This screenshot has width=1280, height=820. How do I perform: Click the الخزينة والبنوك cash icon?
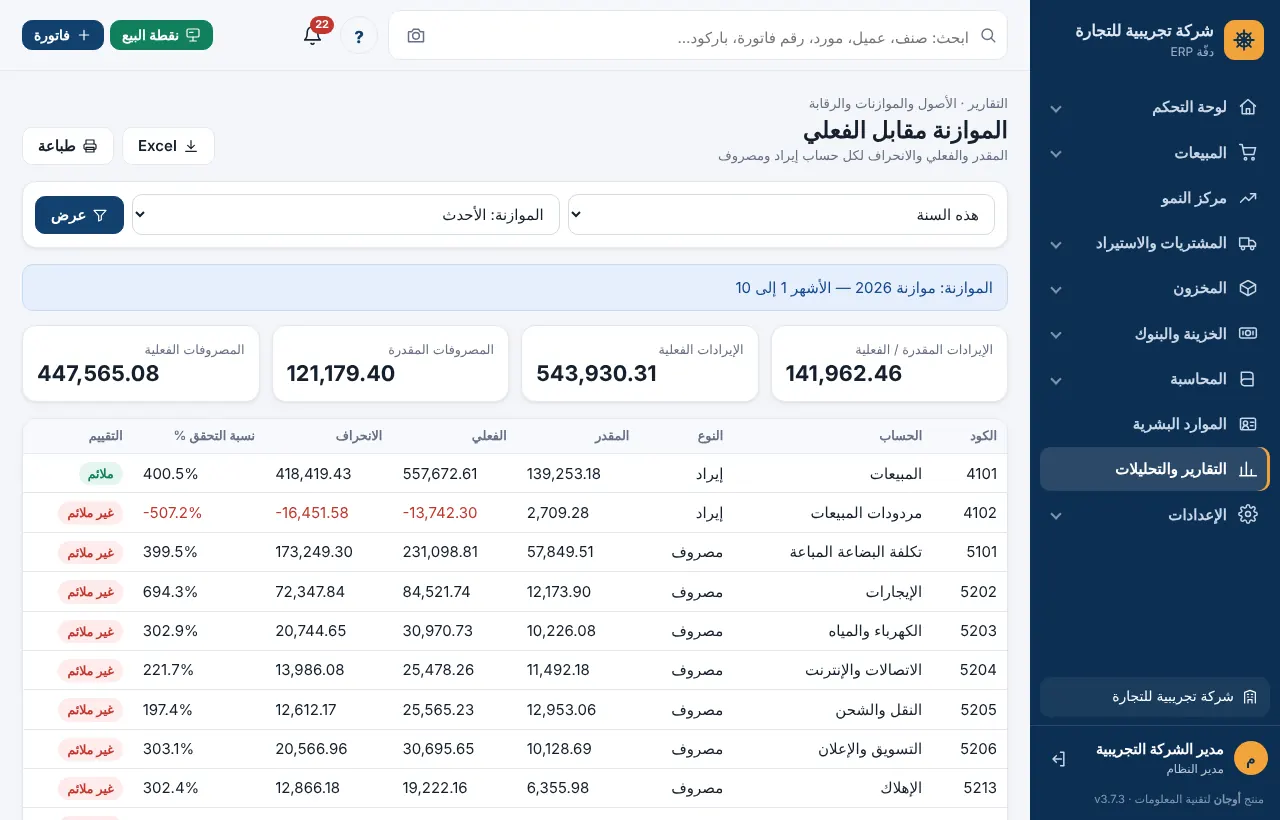tap(1247, 333)
